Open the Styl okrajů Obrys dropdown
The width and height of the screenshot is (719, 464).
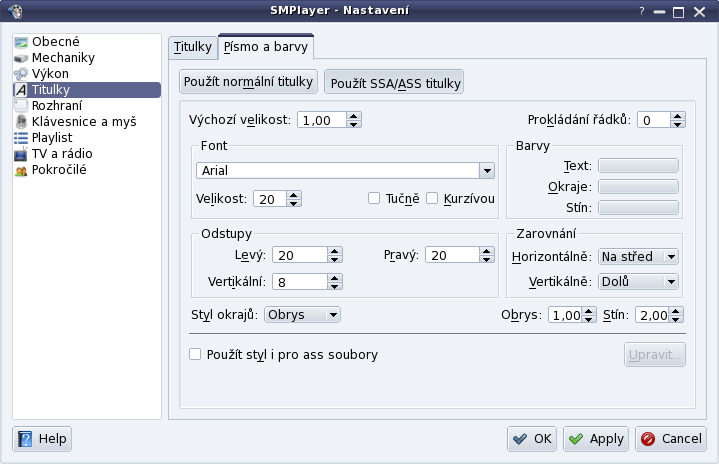click(302, 315)
